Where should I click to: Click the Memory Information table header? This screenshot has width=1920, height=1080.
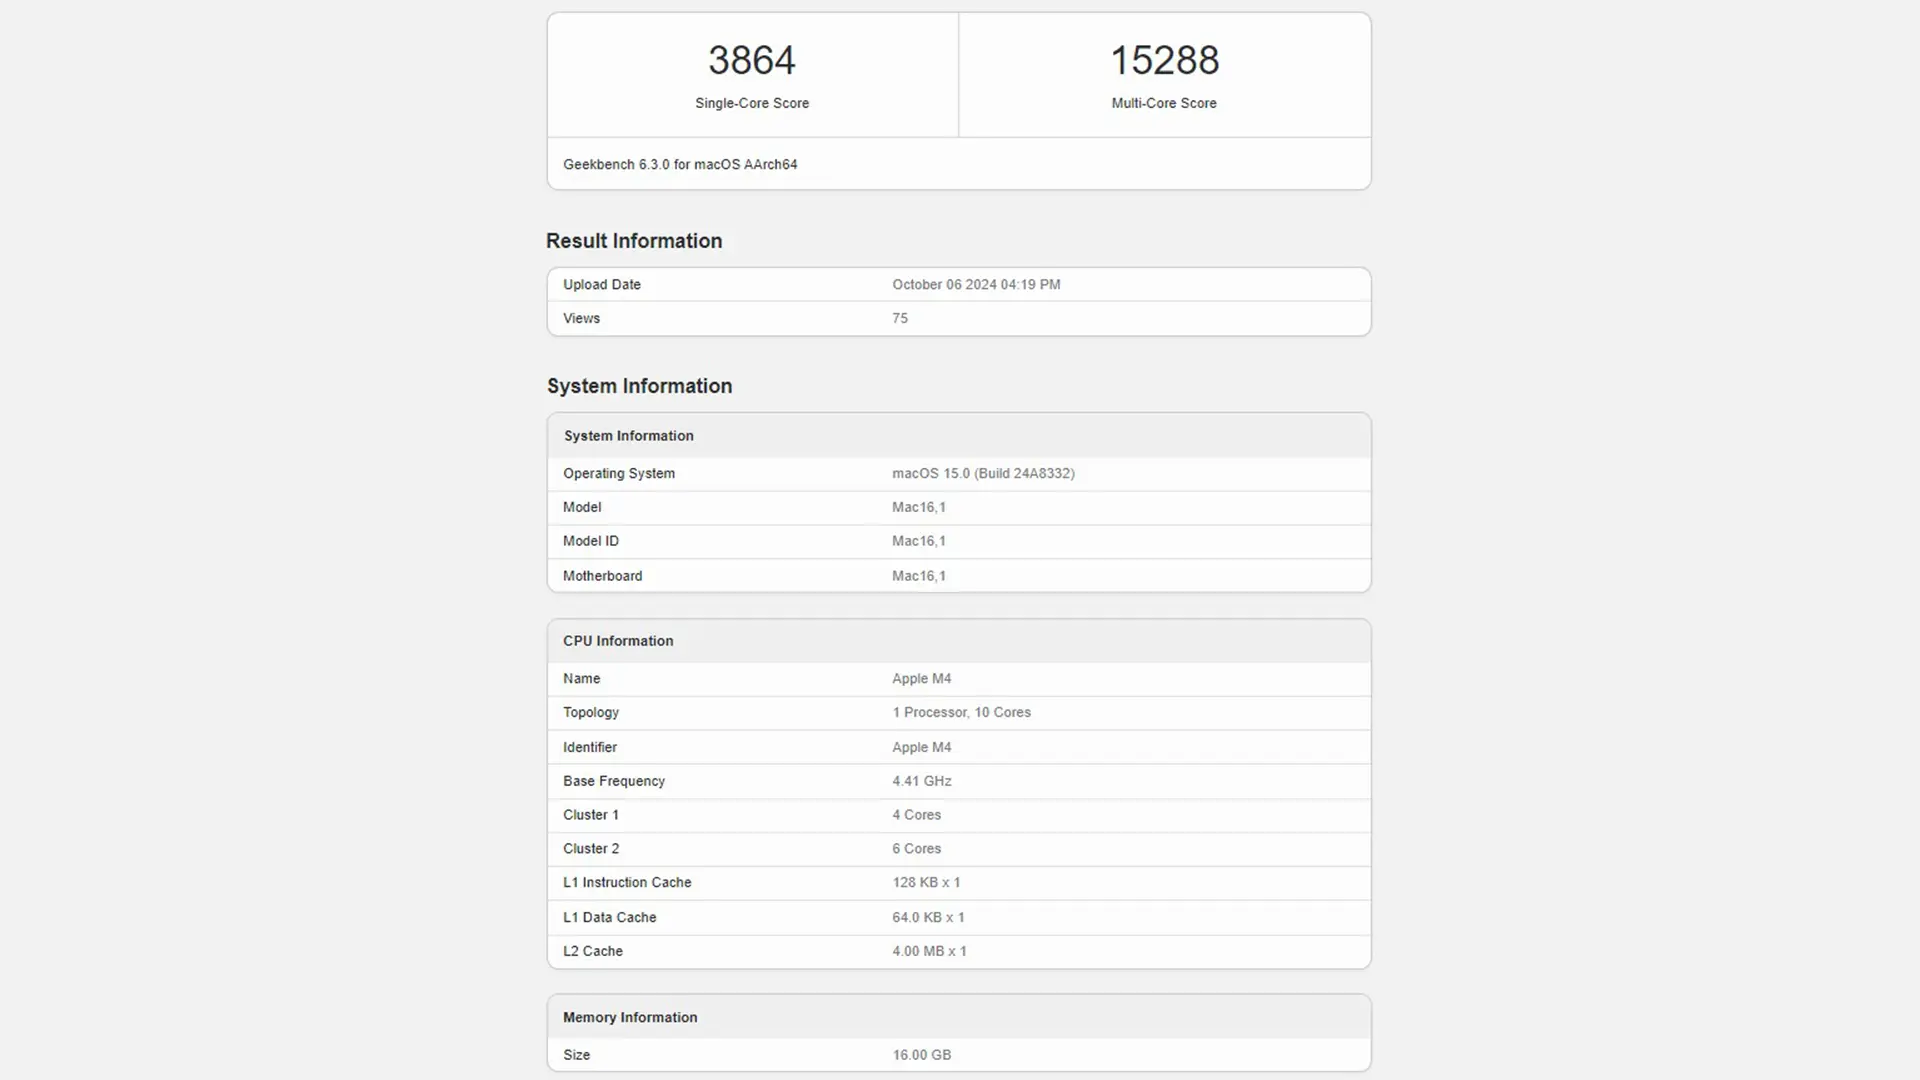pyautogui.click(x=630, y=1017)
